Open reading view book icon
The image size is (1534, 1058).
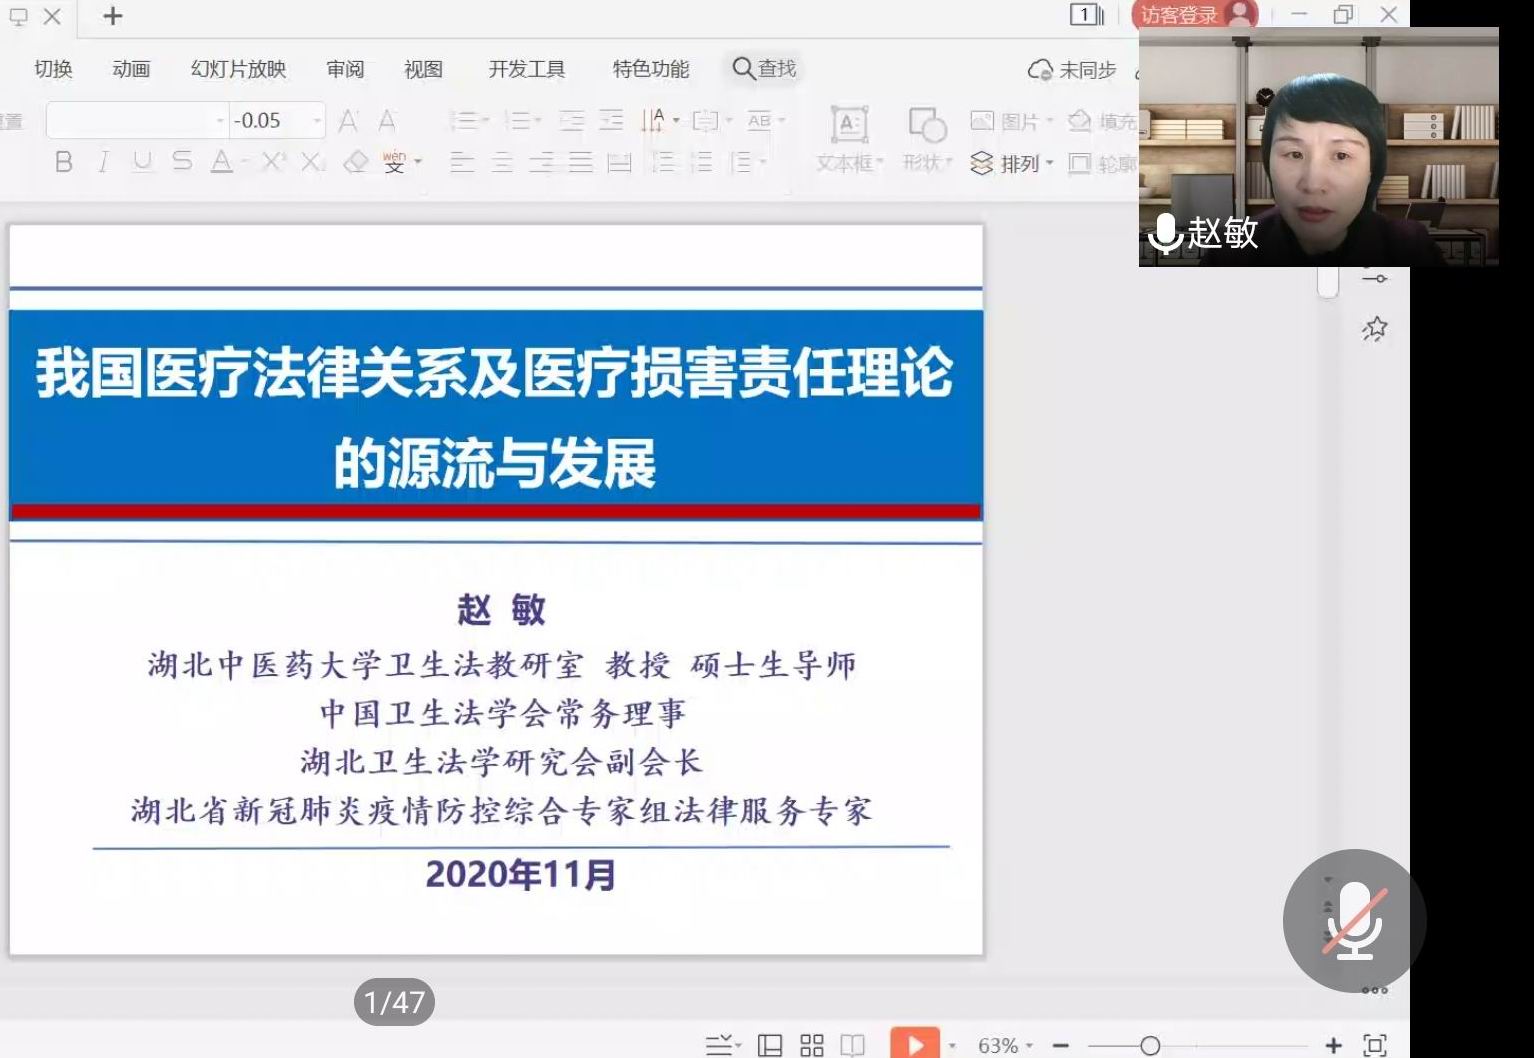pyautogui.click(x=853, y=1045)
